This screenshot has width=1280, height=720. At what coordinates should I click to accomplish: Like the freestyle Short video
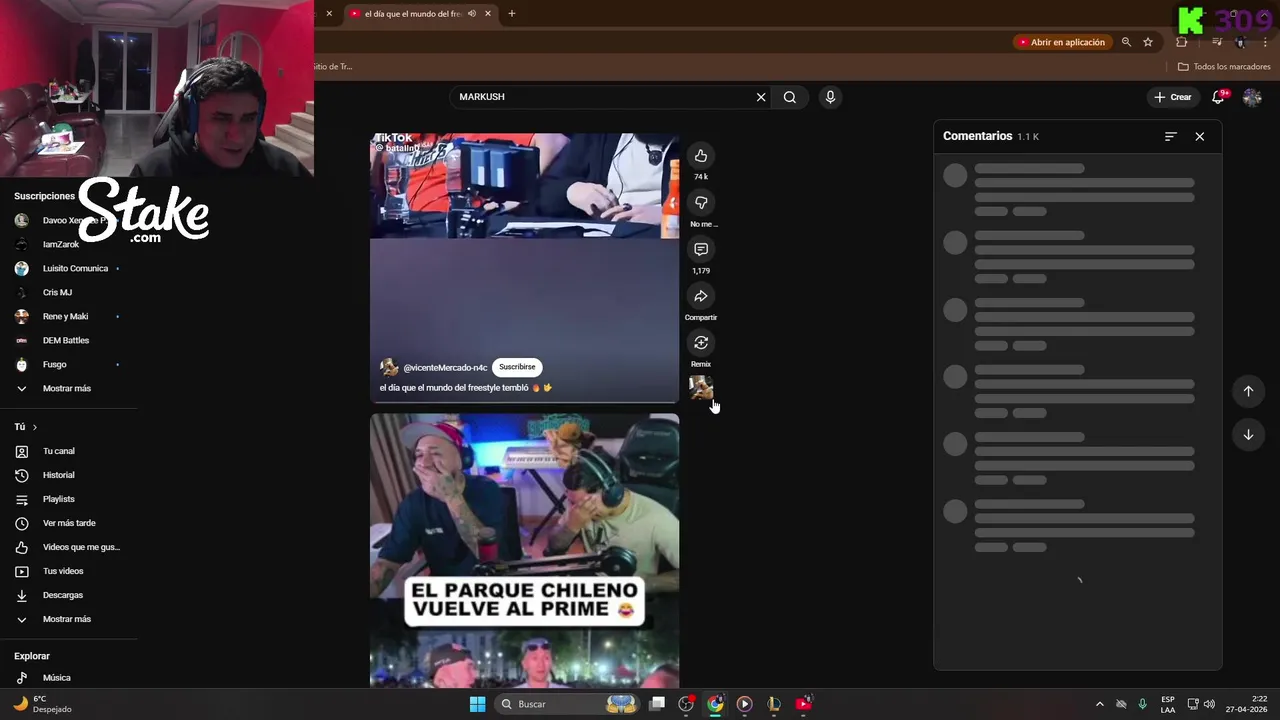coord(701,156)
